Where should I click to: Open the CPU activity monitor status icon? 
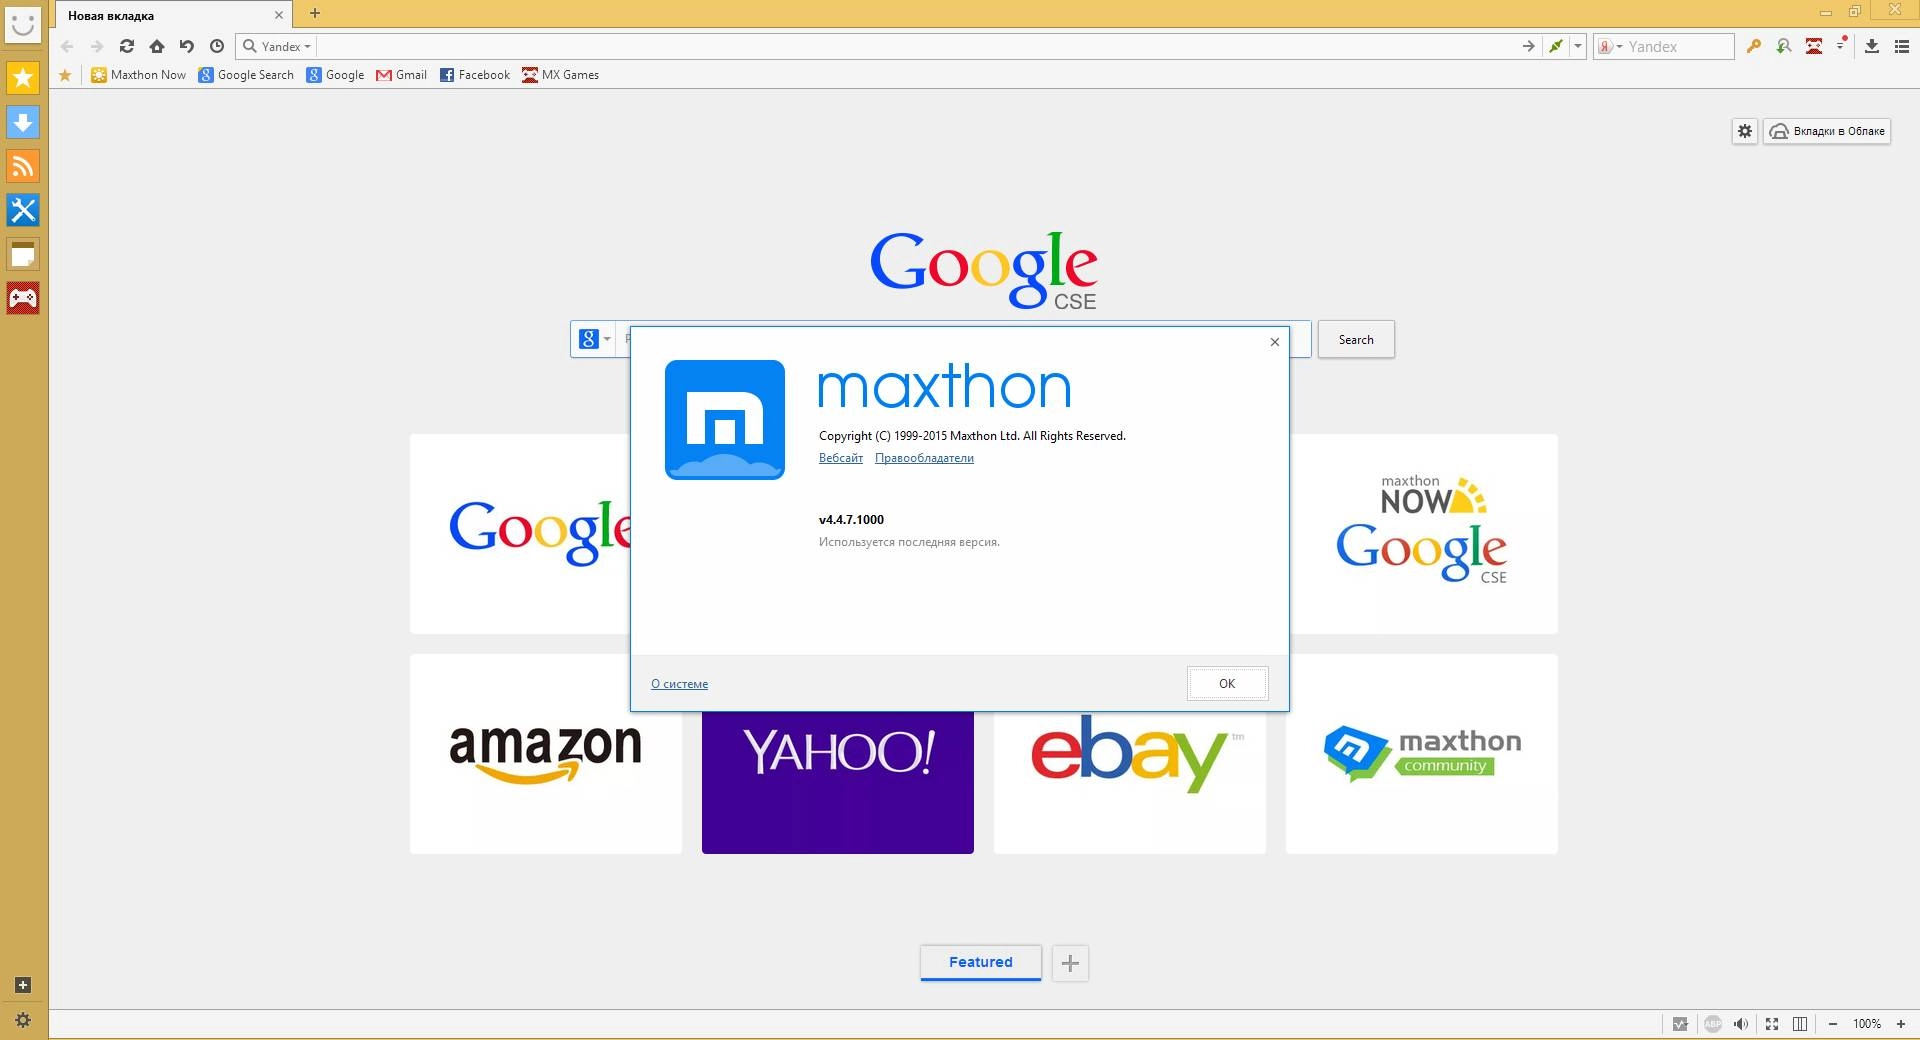click(x=1680, y=1024)
